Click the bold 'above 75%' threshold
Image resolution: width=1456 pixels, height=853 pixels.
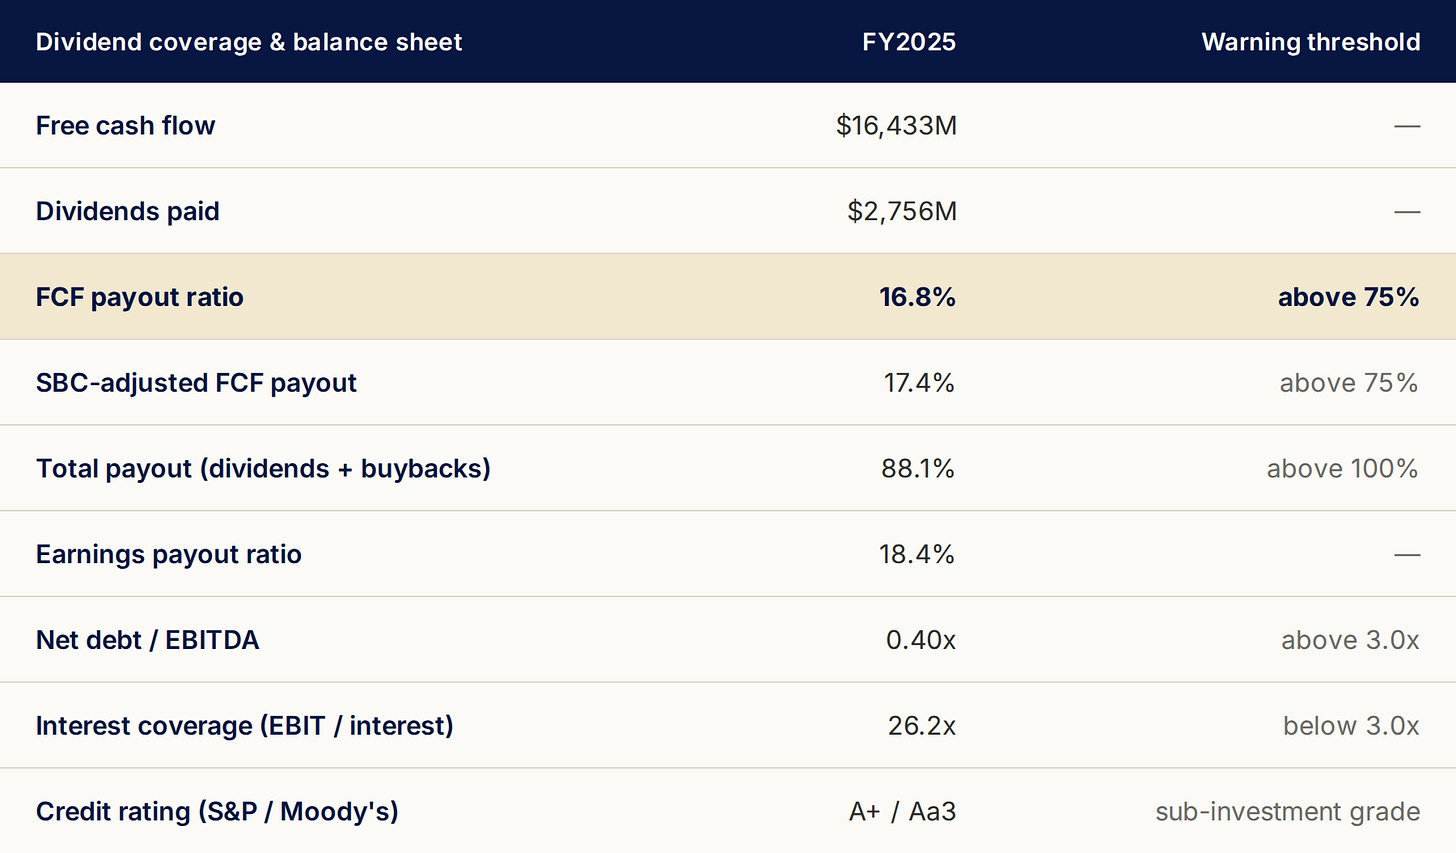point(1348,297)
